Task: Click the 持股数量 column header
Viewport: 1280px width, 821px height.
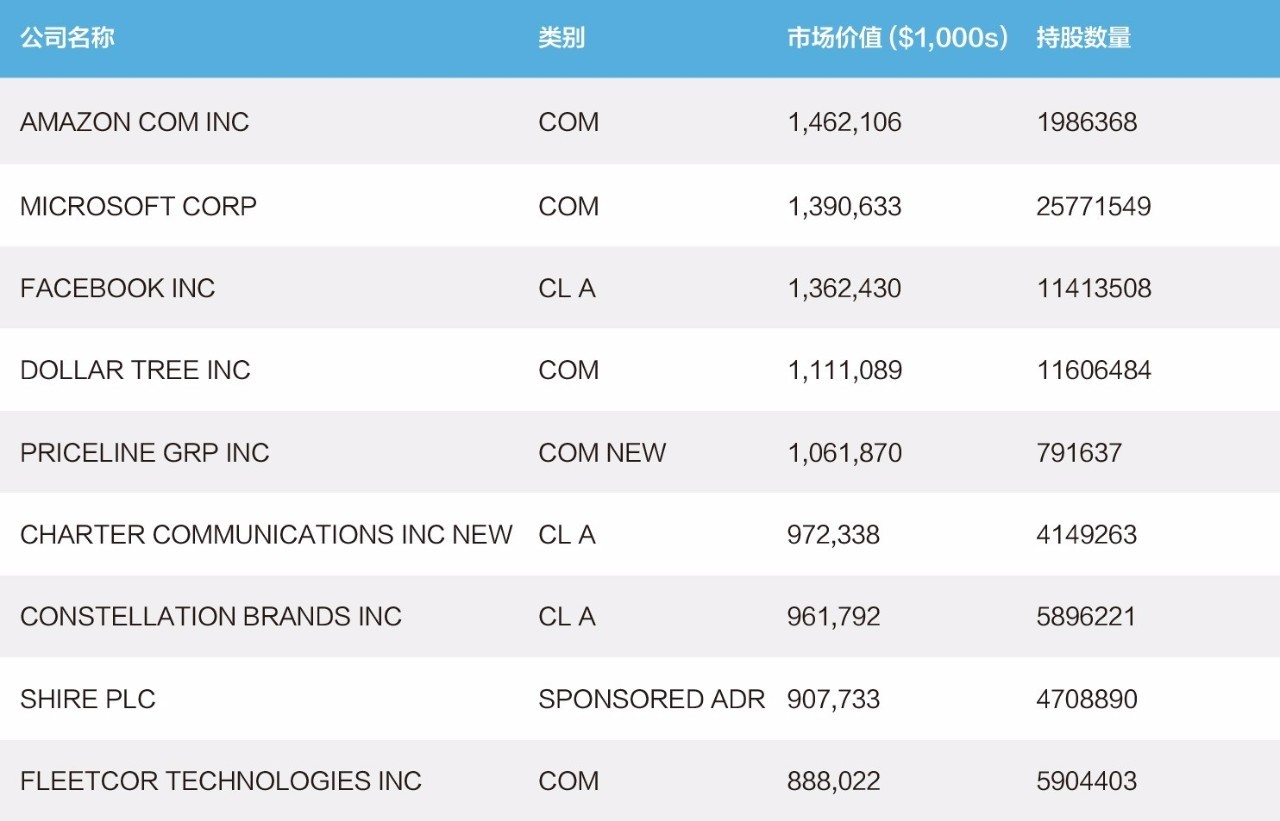Action: (1084, 39)
